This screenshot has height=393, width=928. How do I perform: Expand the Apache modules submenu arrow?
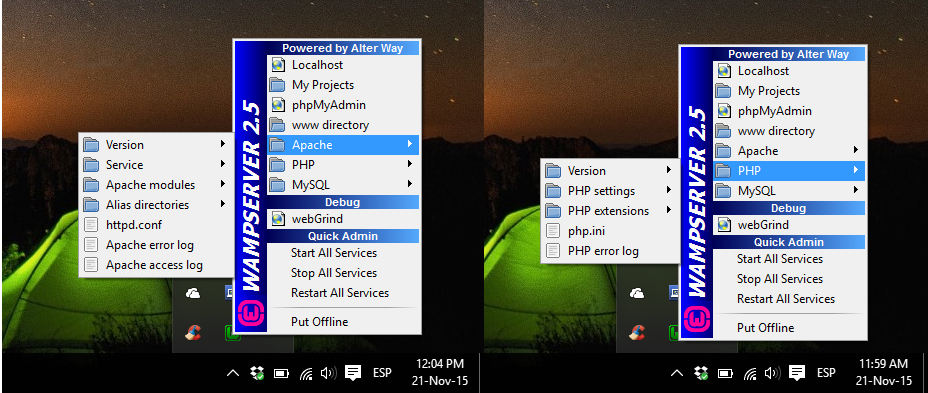click(223, 185)
